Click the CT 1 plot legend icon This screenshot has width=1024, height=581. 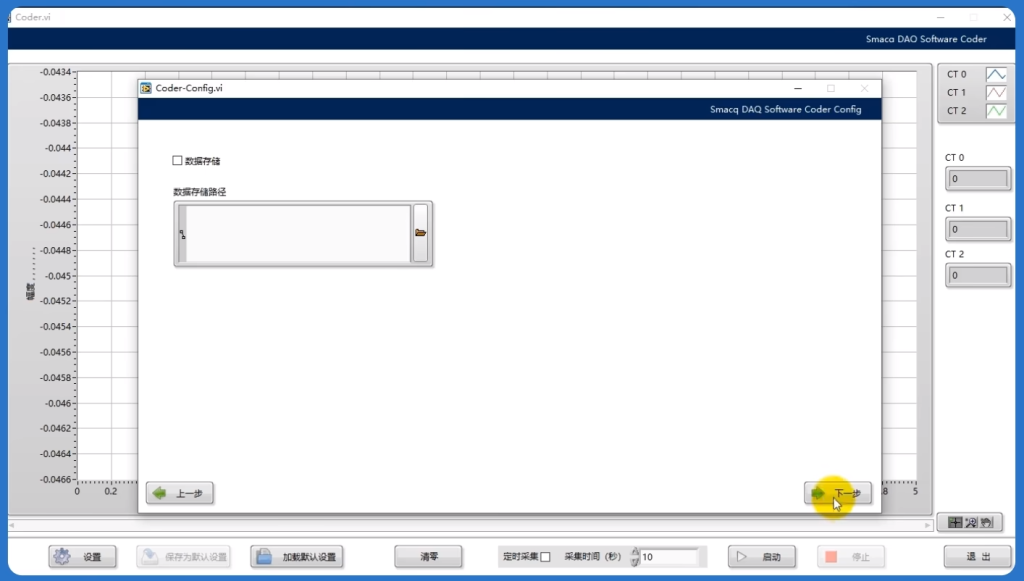[996, 93]
